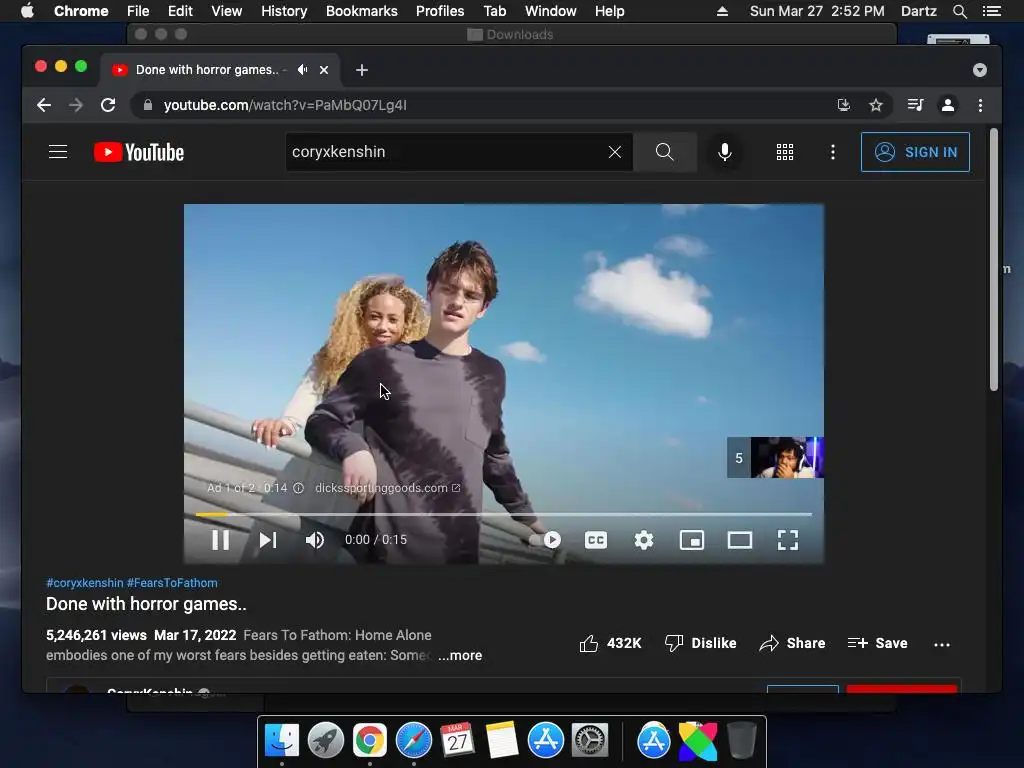Open ad info circle icon

tap(298, 488)
